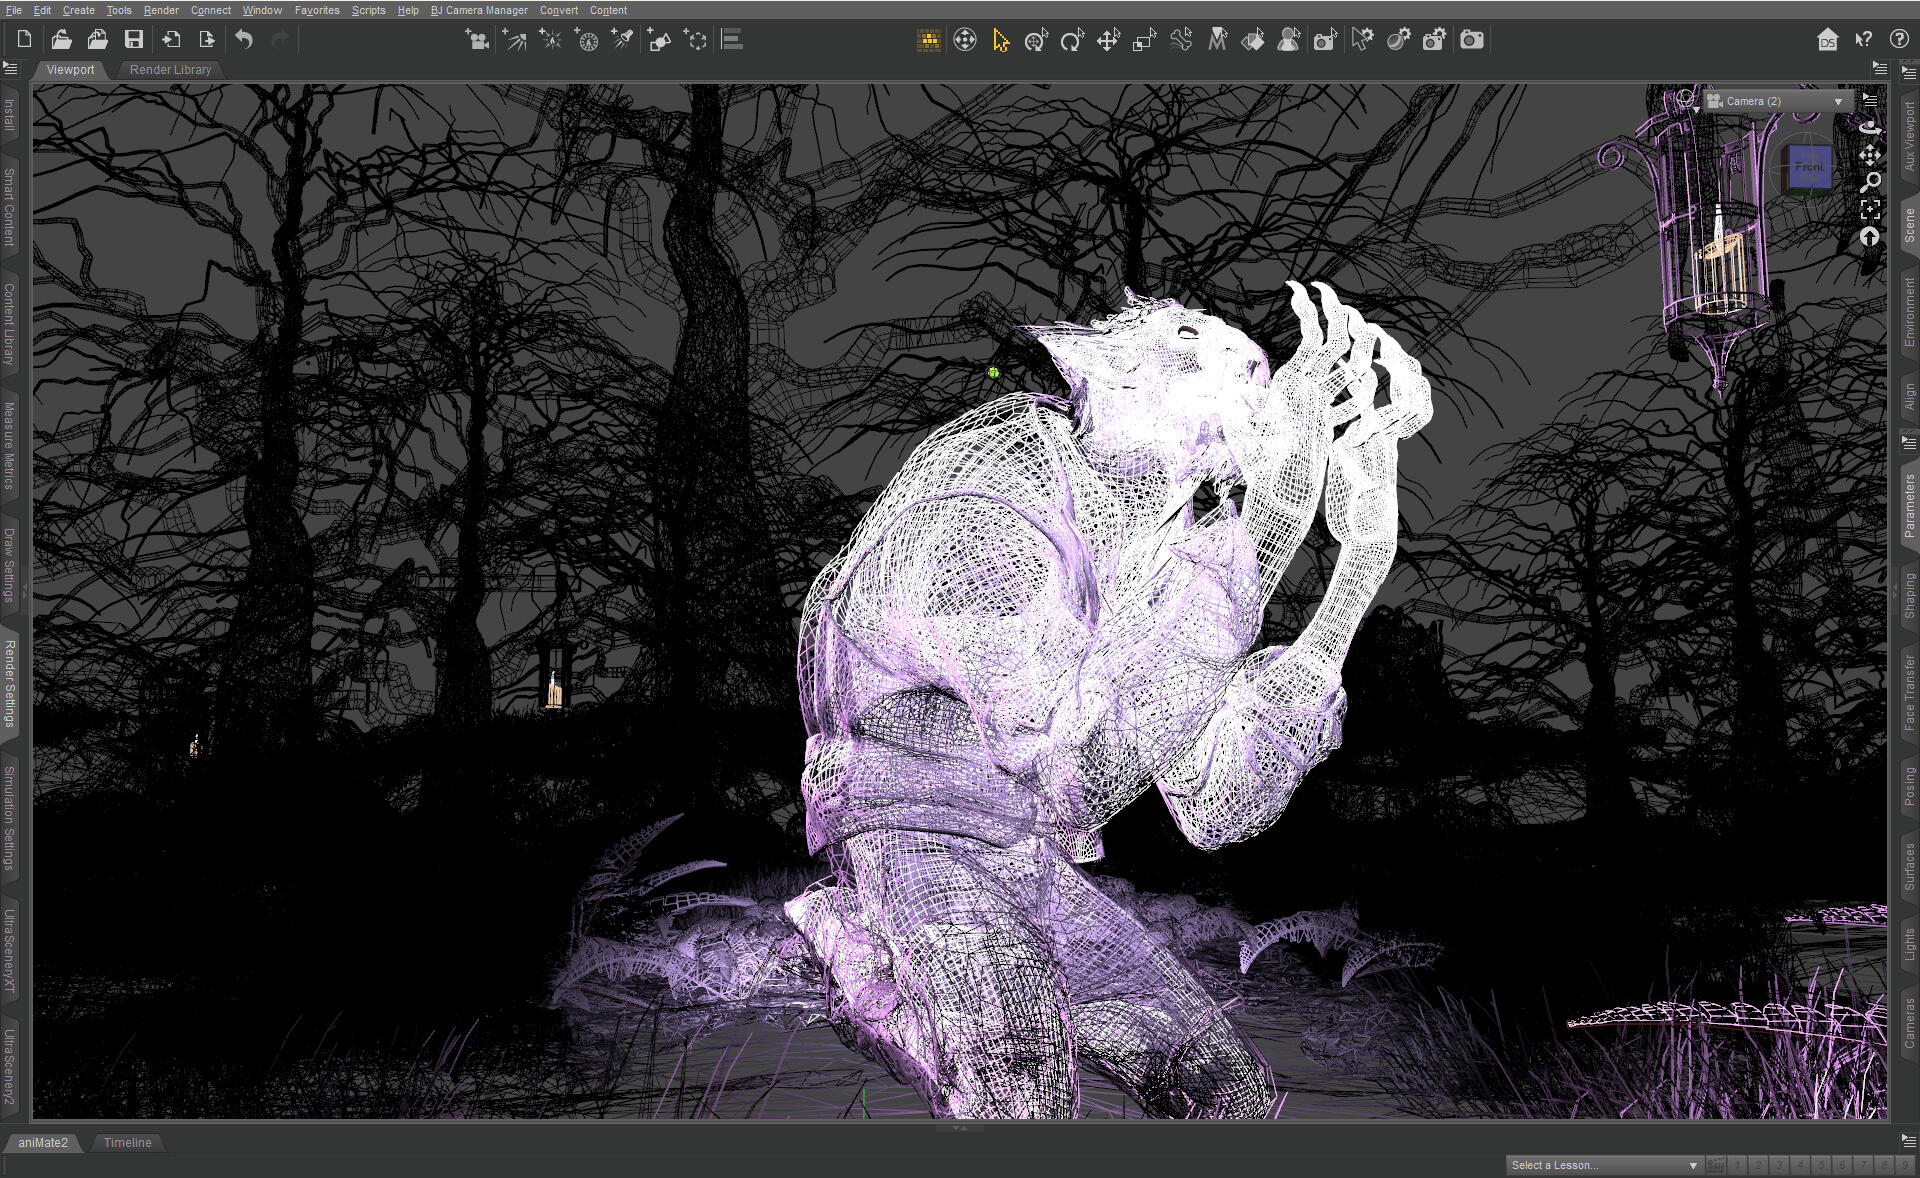This screenshot has height=1178, width=1920.
Task: Create a new primitive
Action: point(658,40)
